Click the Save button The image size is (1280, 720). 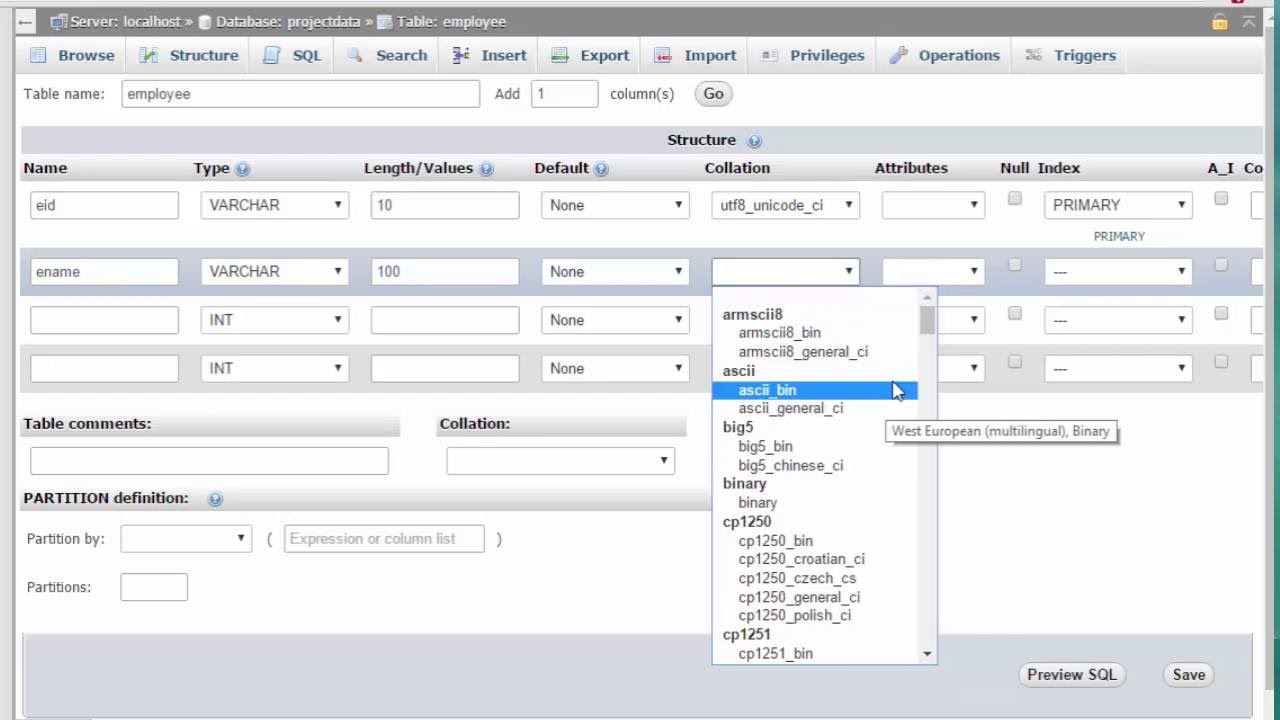click(x=1188, y=675)
